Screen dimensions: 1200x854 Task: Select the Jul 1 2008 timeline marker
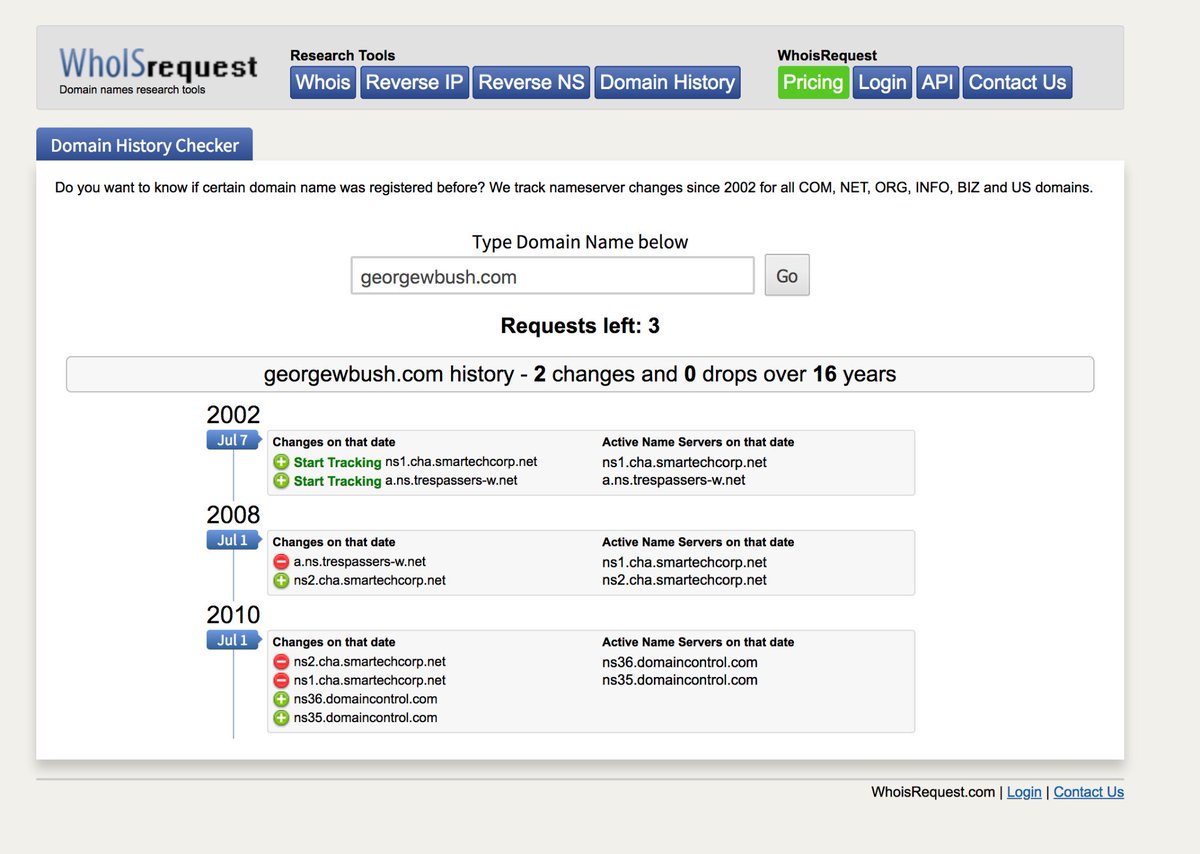pos(233,540)
